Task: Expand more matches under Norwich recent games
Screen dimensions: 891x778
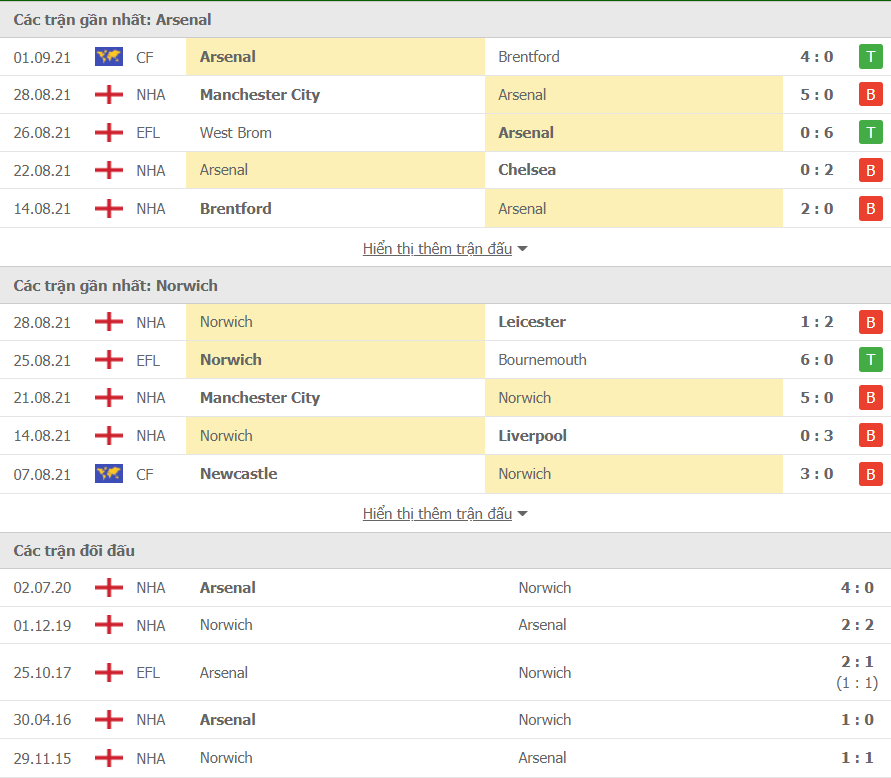Action: 438,514
